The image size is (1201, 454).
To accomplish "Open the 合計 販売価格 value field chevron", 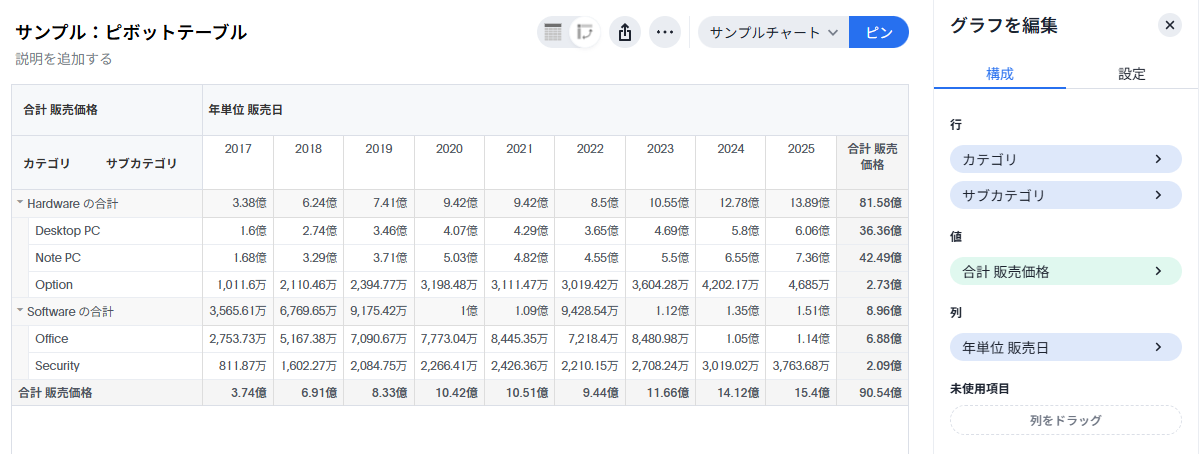I will point(1158,271).
